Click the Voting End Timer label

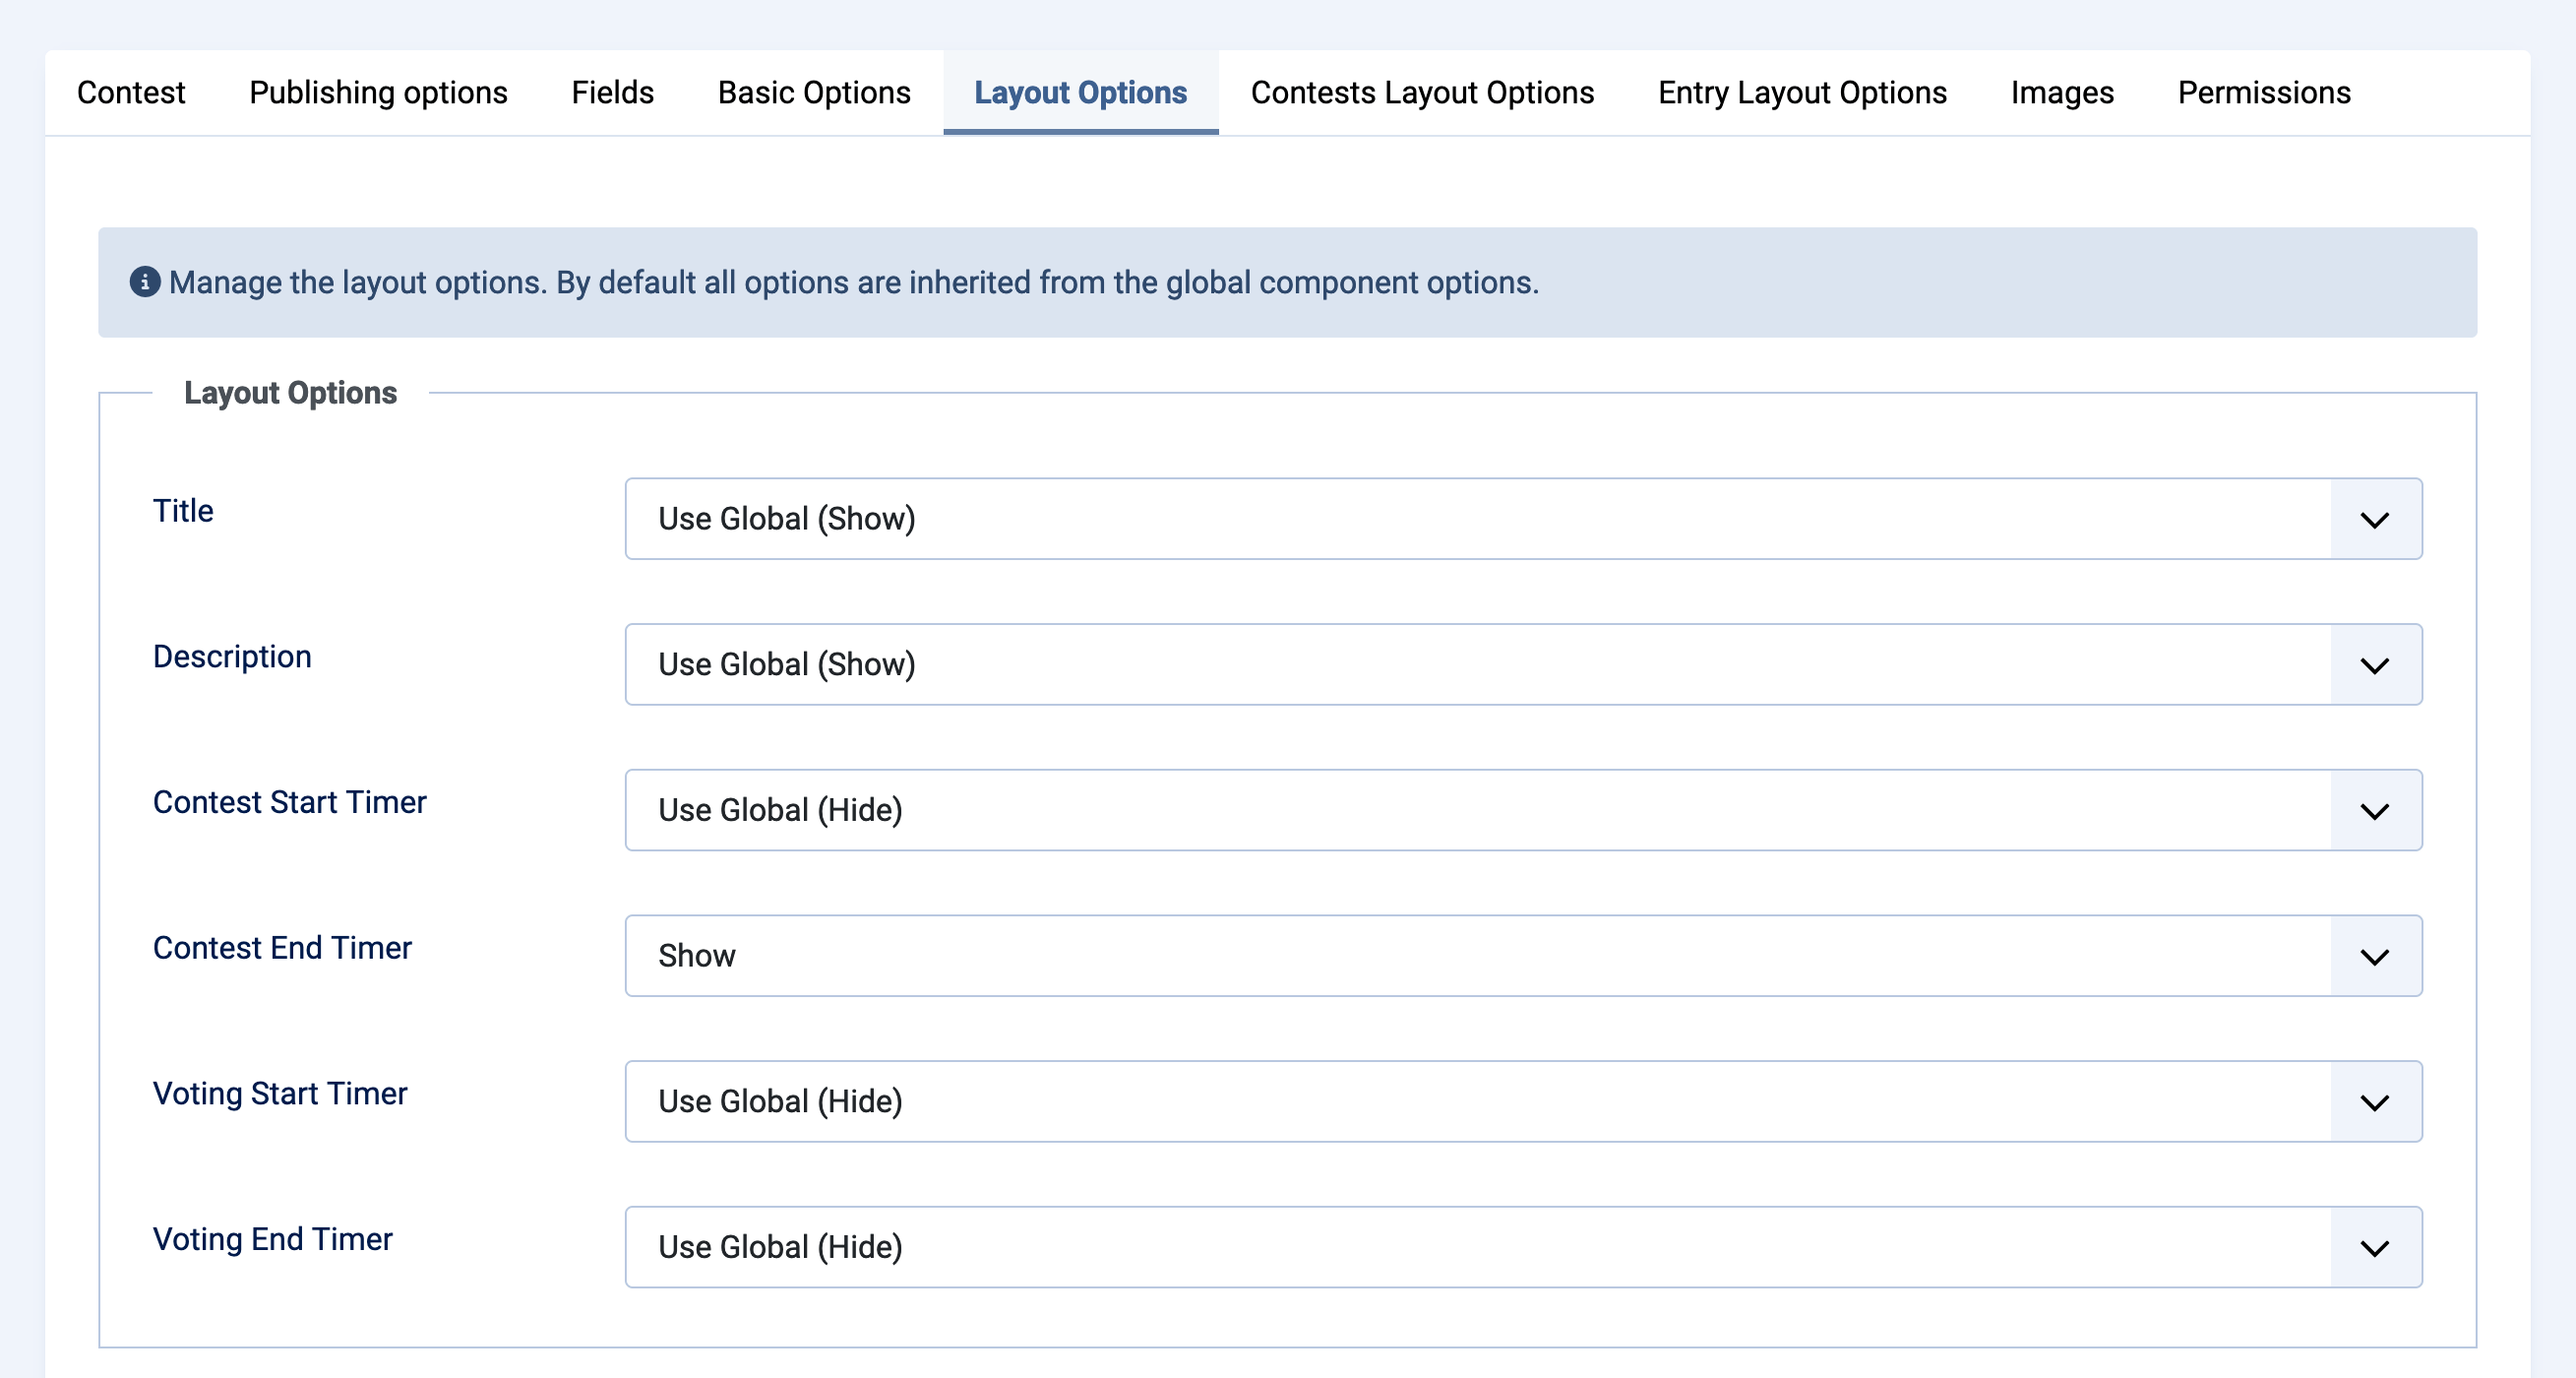272,1239
